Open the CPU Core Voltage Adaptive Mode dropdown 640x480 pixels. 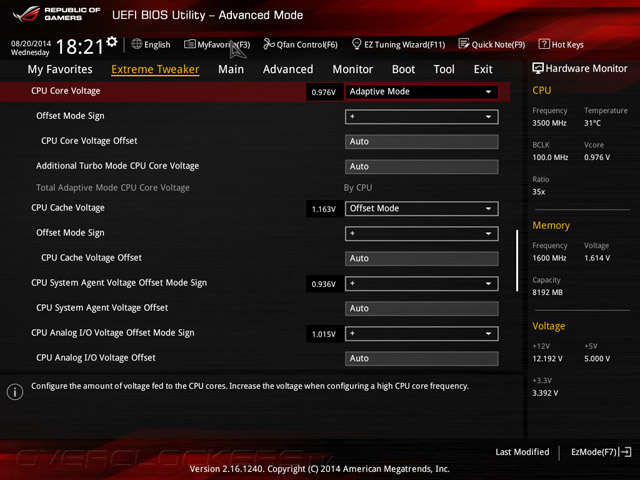tap(421, 92)
